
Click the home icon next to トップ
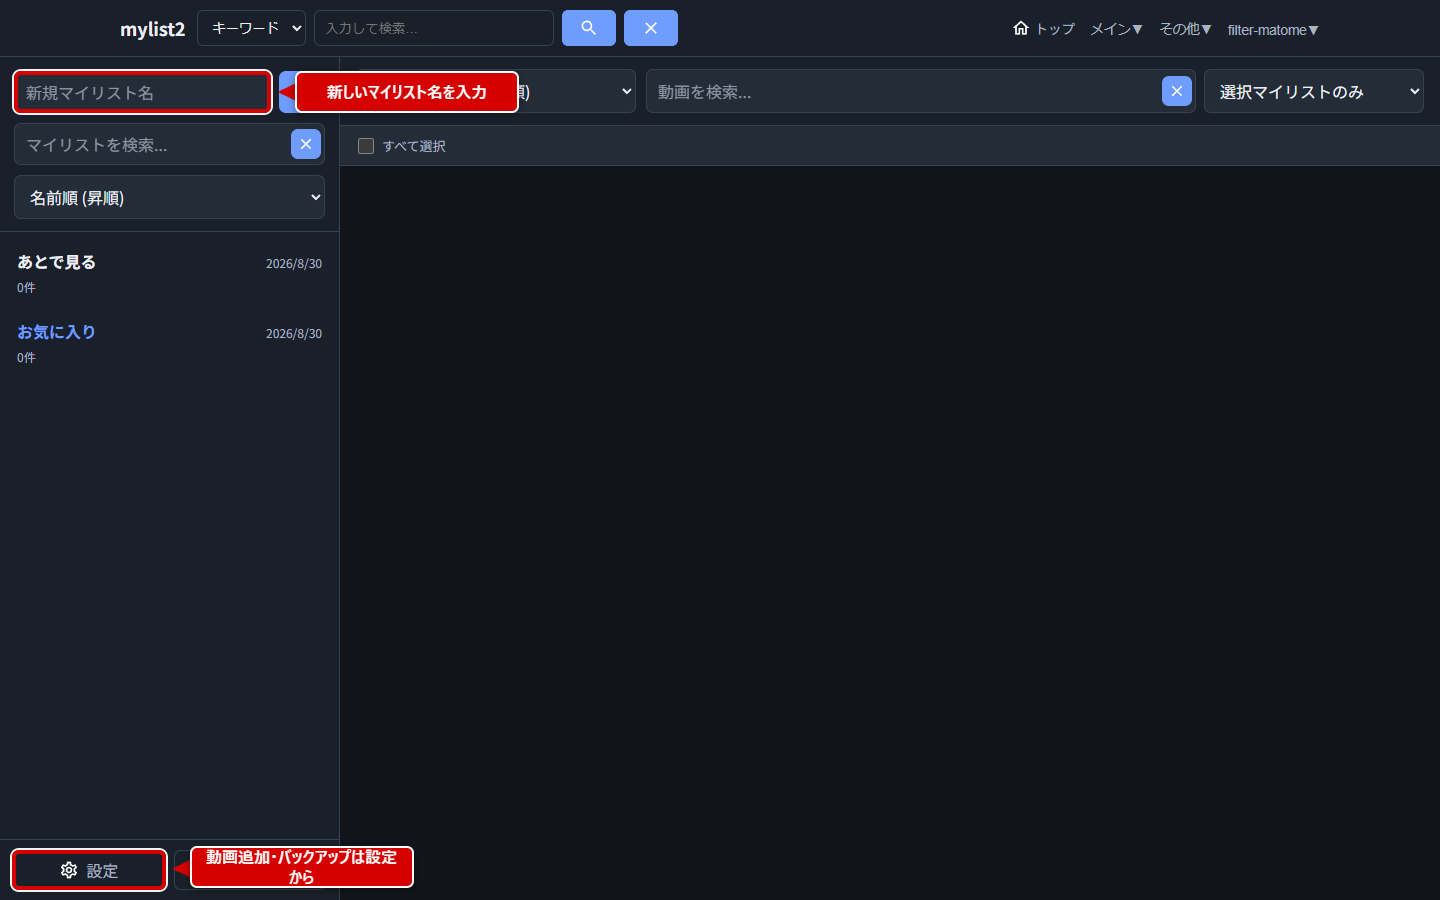[x=1021, y=28]
